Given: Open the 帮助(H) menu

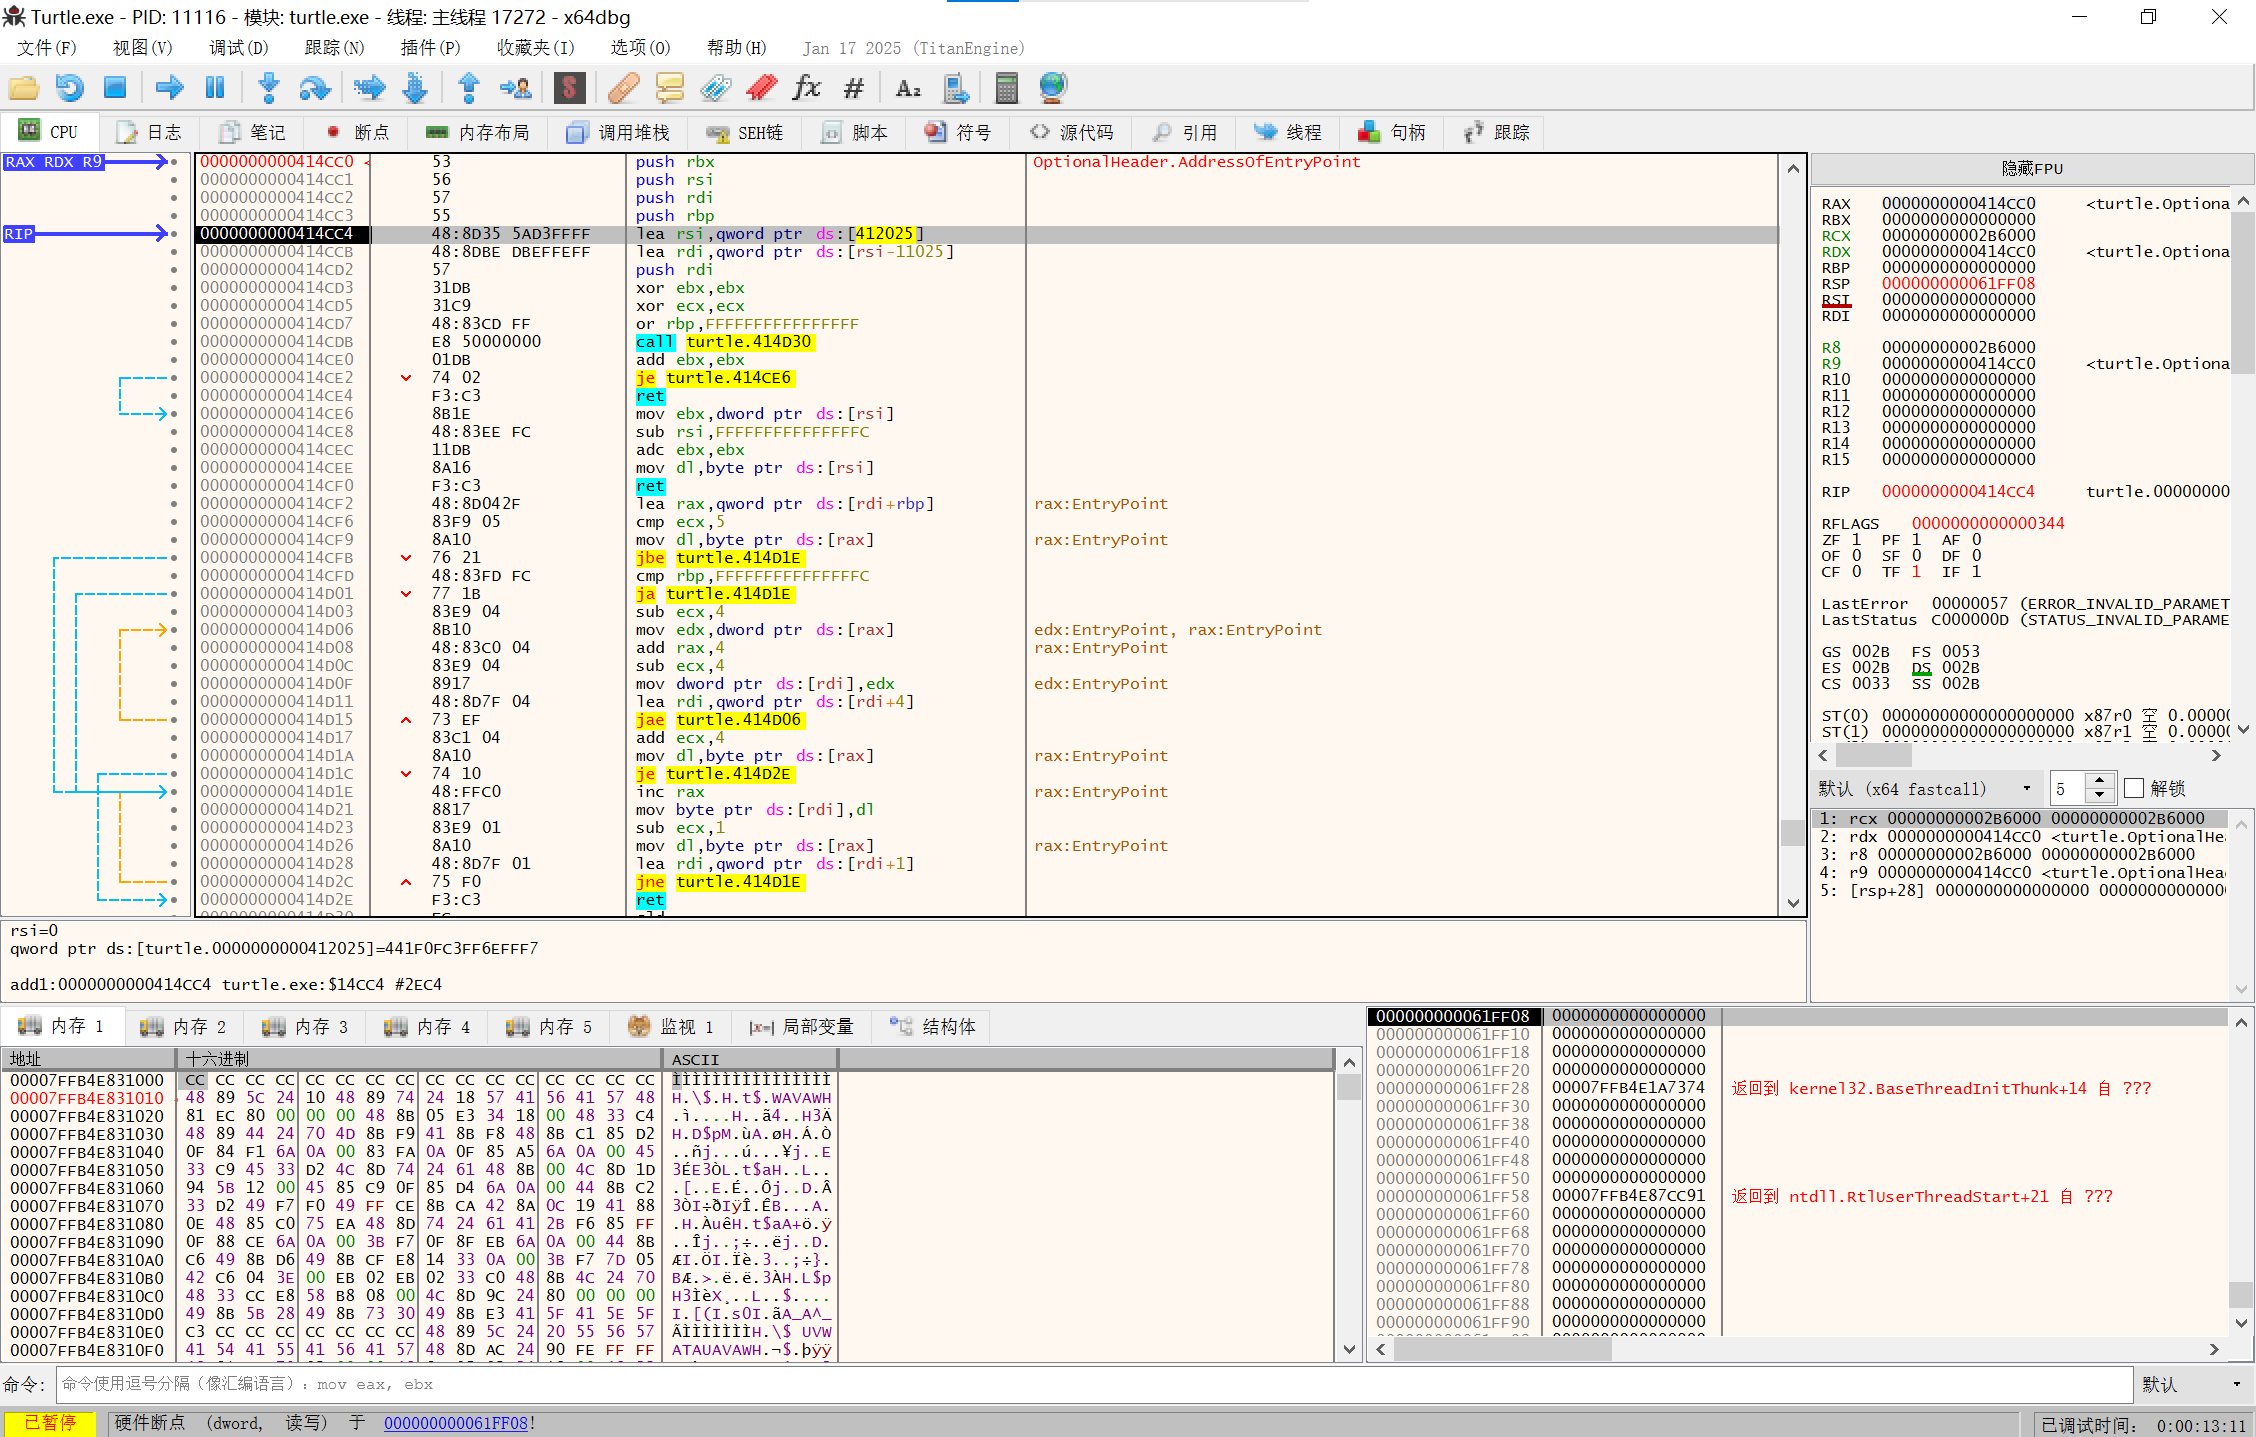Looking at the screenshot, I should tap(736, 48).
